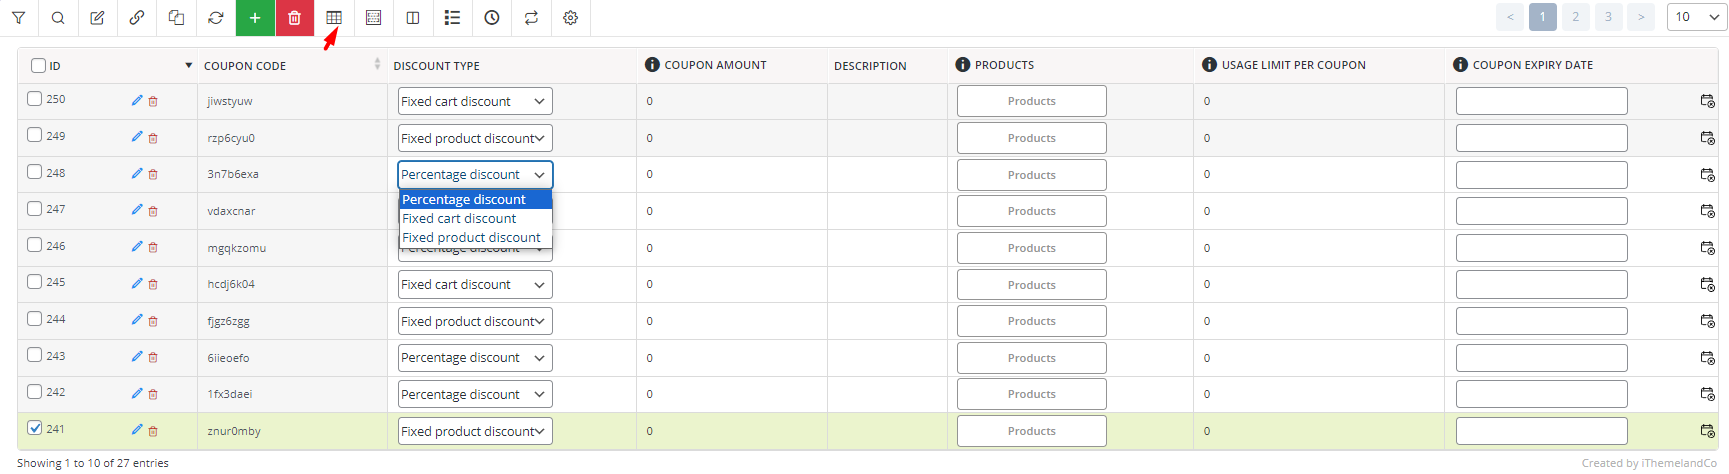Tick the checkbox for coupon 248
Viewport: 1729px width, 474px height.
pos(35,172)
